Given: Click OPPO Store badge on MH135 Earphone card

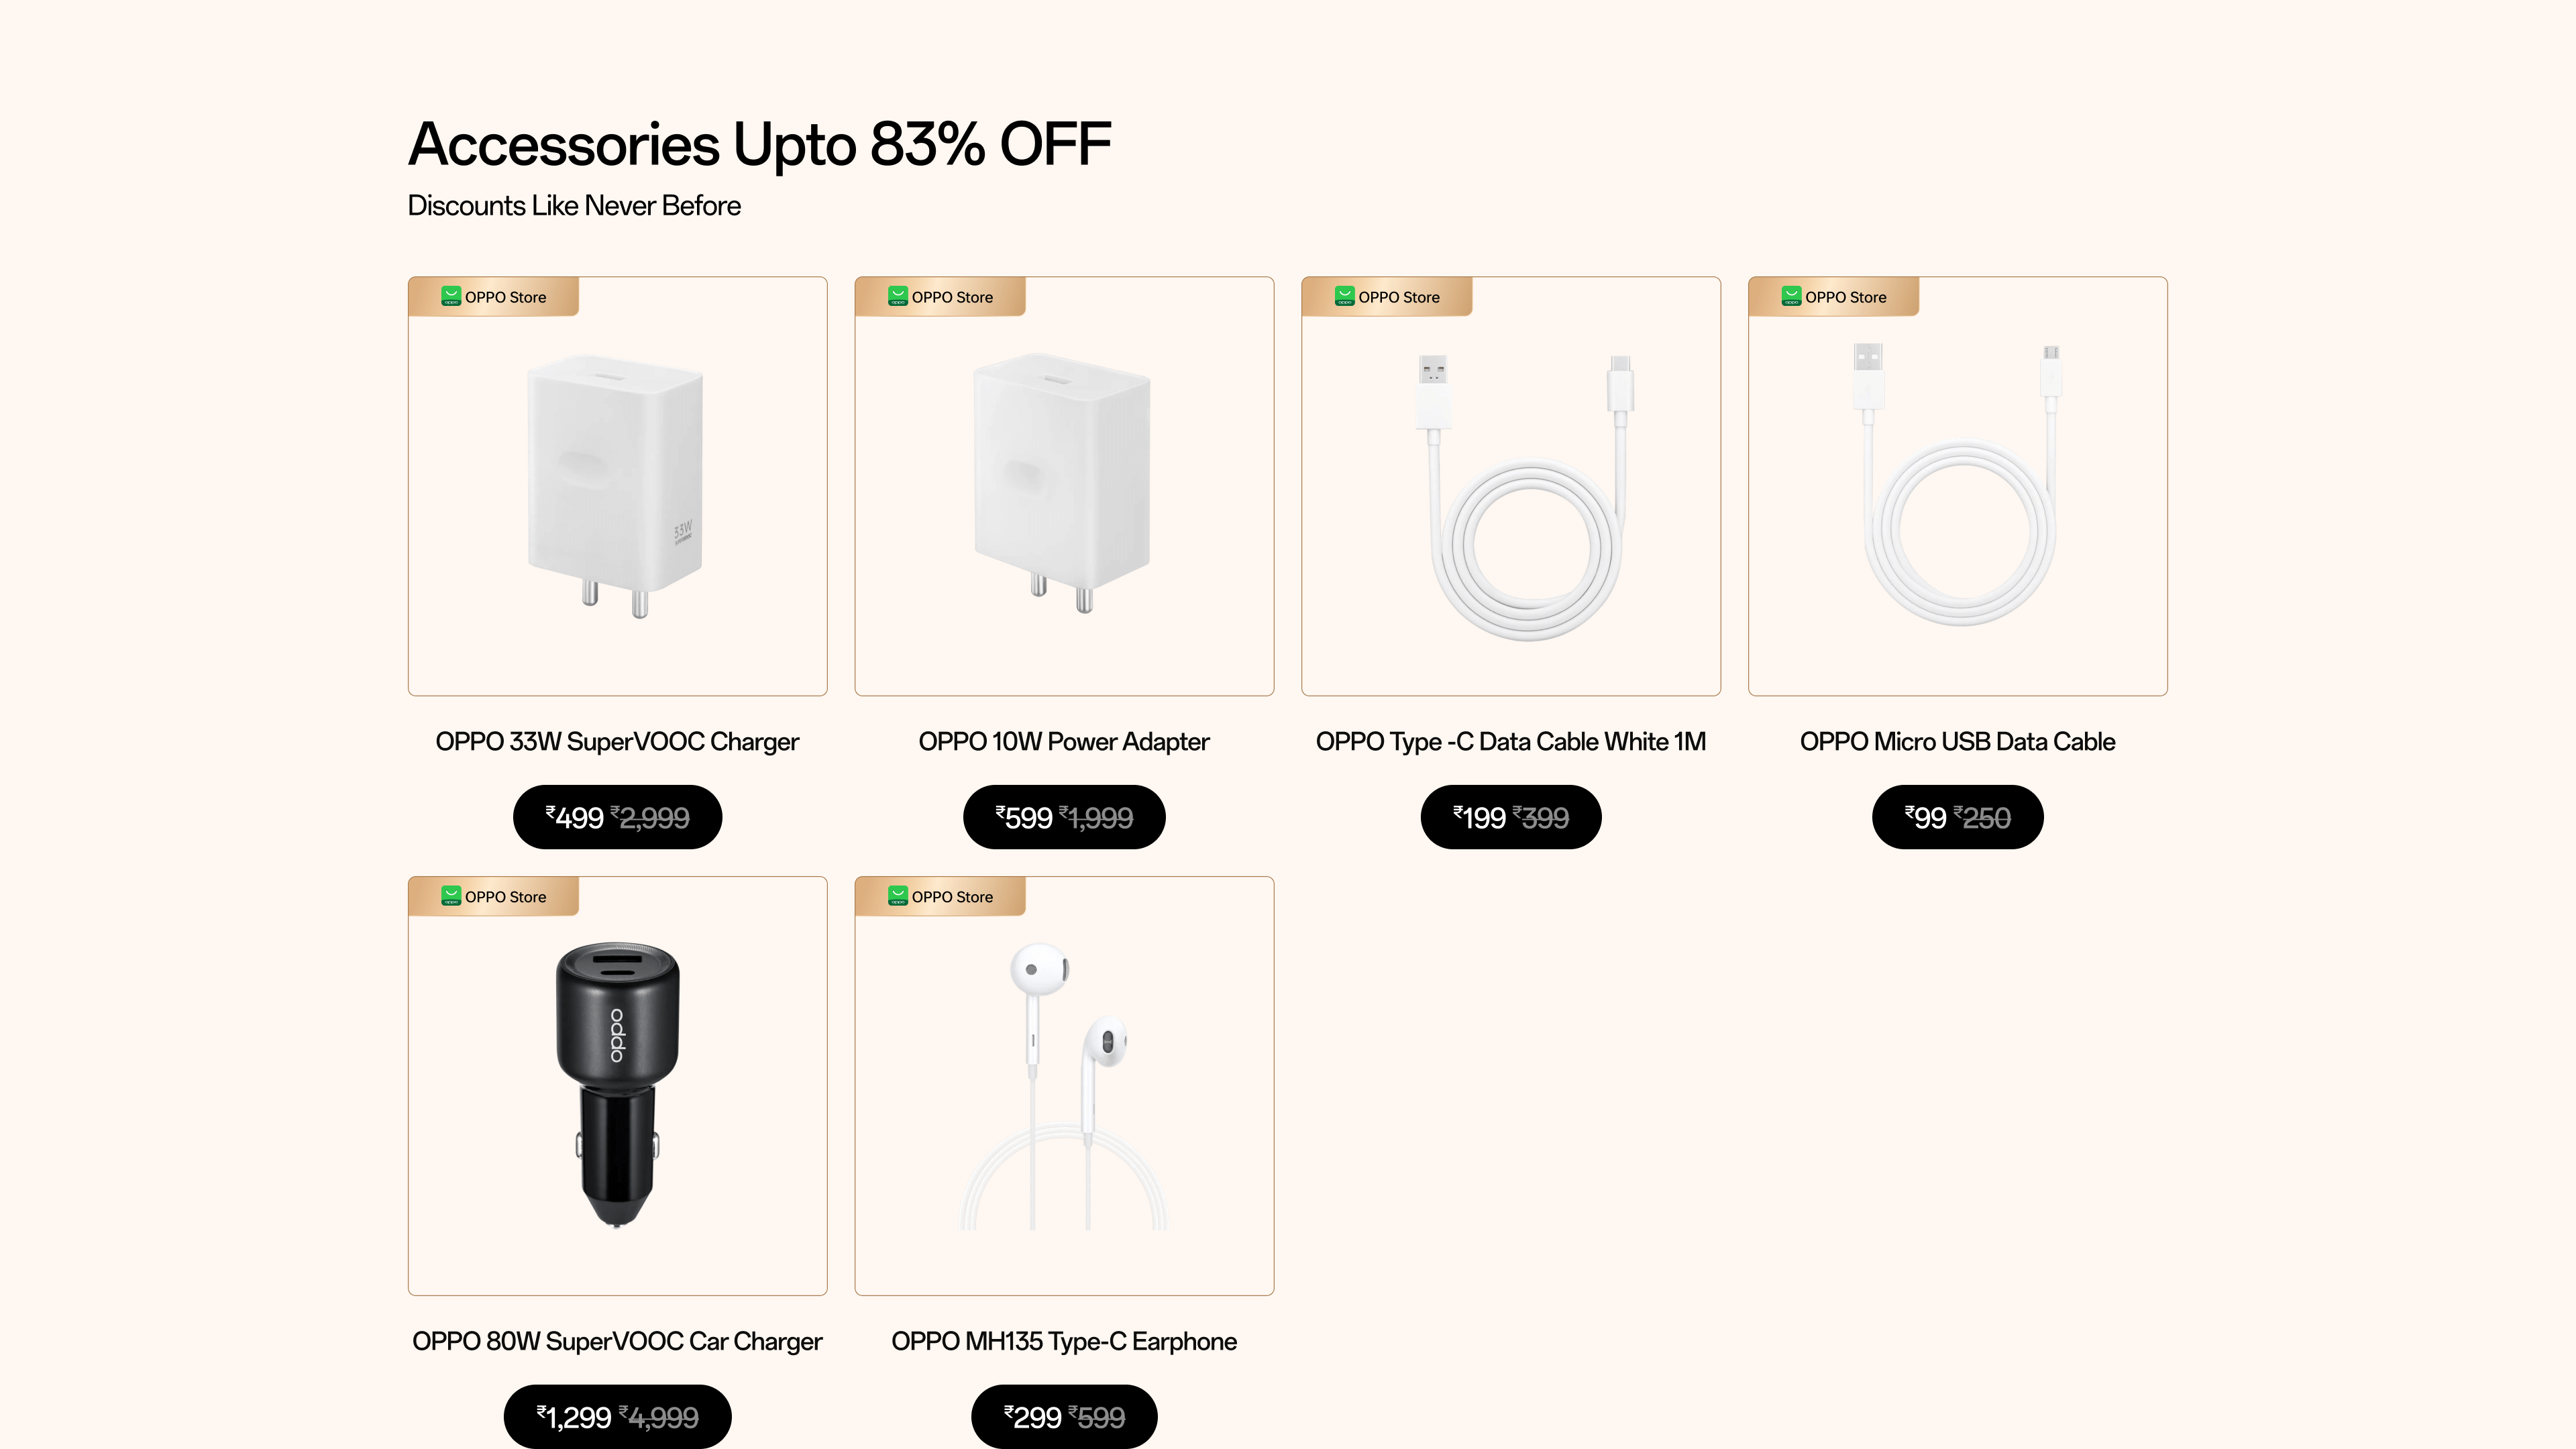Looking at the screenshot, I should coord(941,897).
